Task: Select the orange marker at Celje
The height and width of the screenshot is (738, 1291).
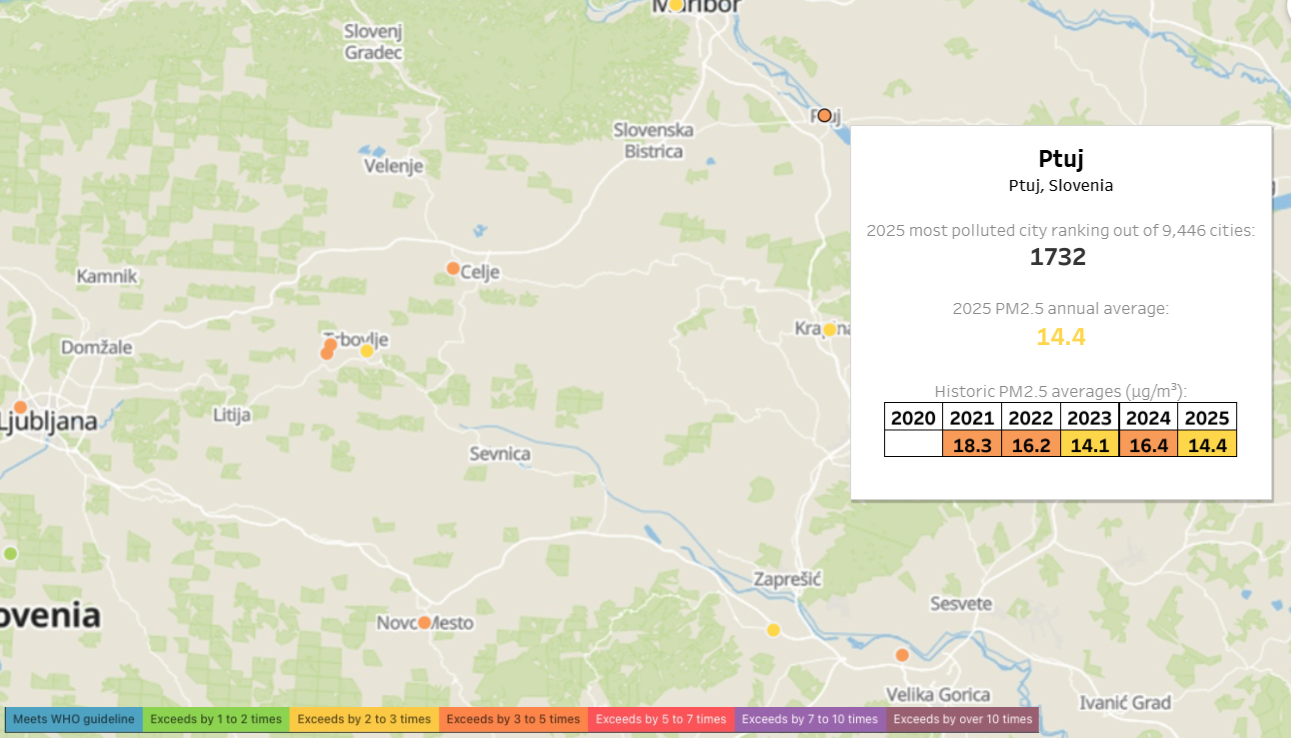Action: point(453,268)
